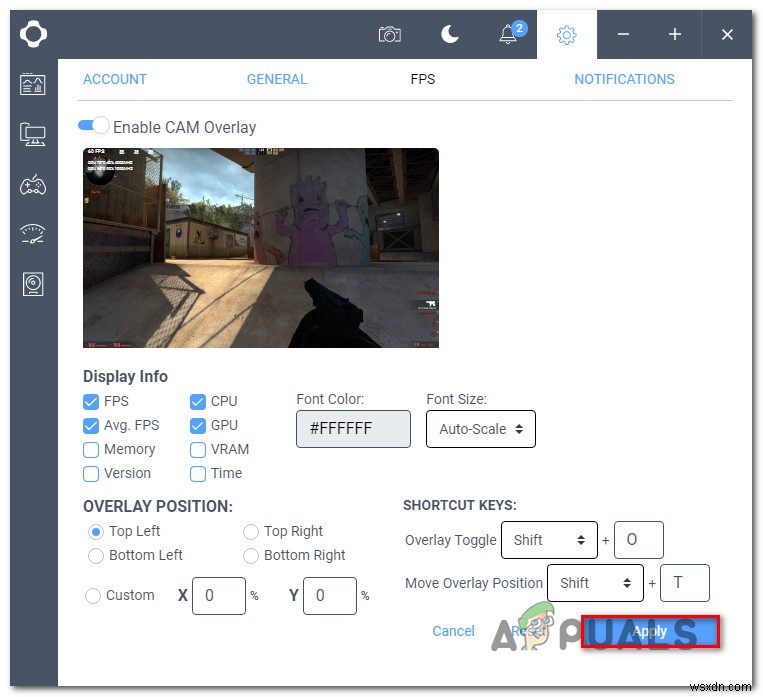Click the Font Color #FFFFFF field
This screenshot has height=697, width=763.
353,429
